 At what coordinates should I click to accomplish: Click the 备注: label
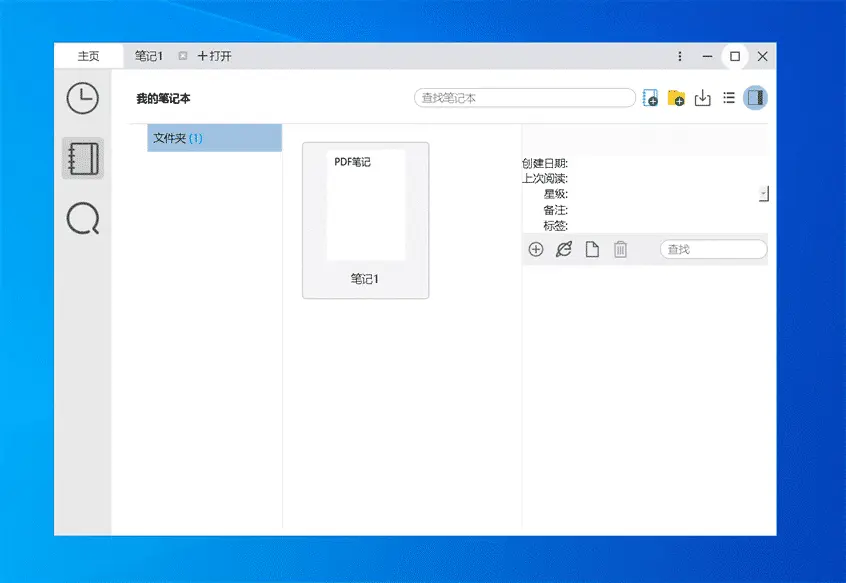[x=556, y=210]
